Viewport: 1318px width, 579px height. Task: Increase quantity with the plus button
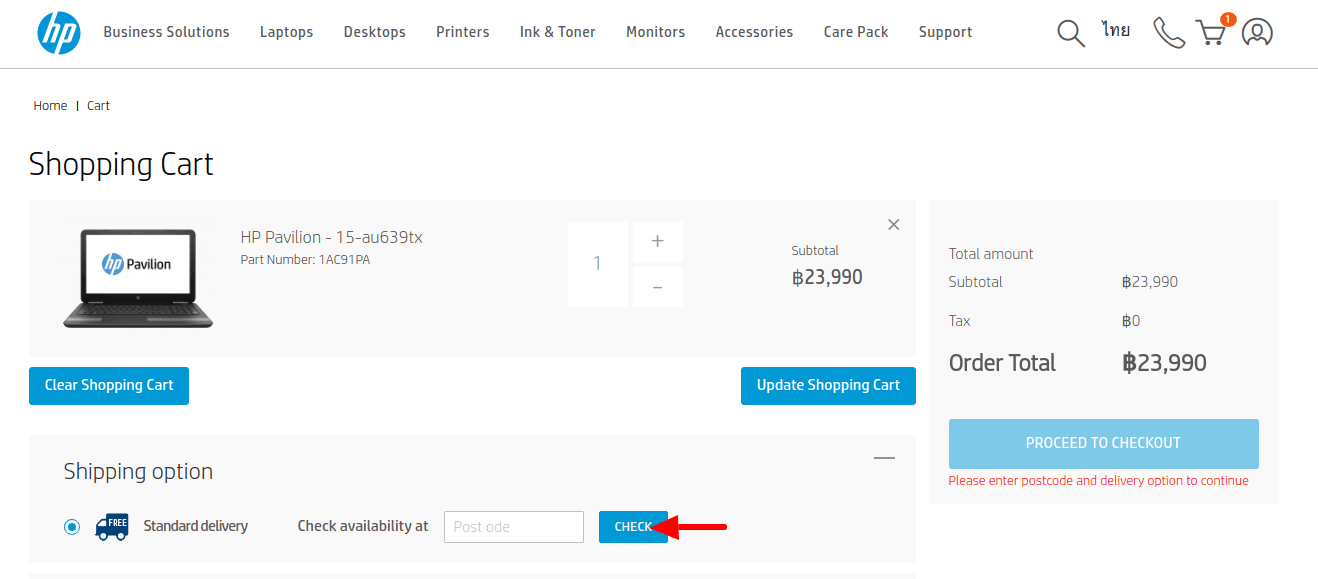(657, 242)
